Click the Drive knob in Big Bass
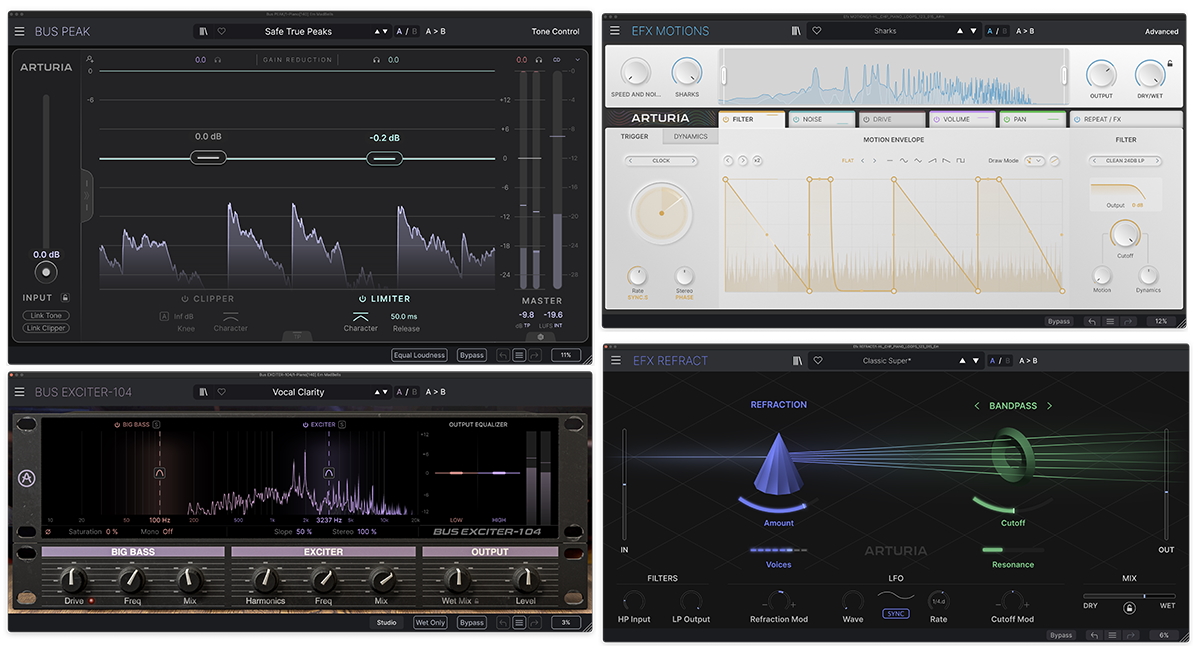Screen dimensions: 1198x651 pos(74,579)
